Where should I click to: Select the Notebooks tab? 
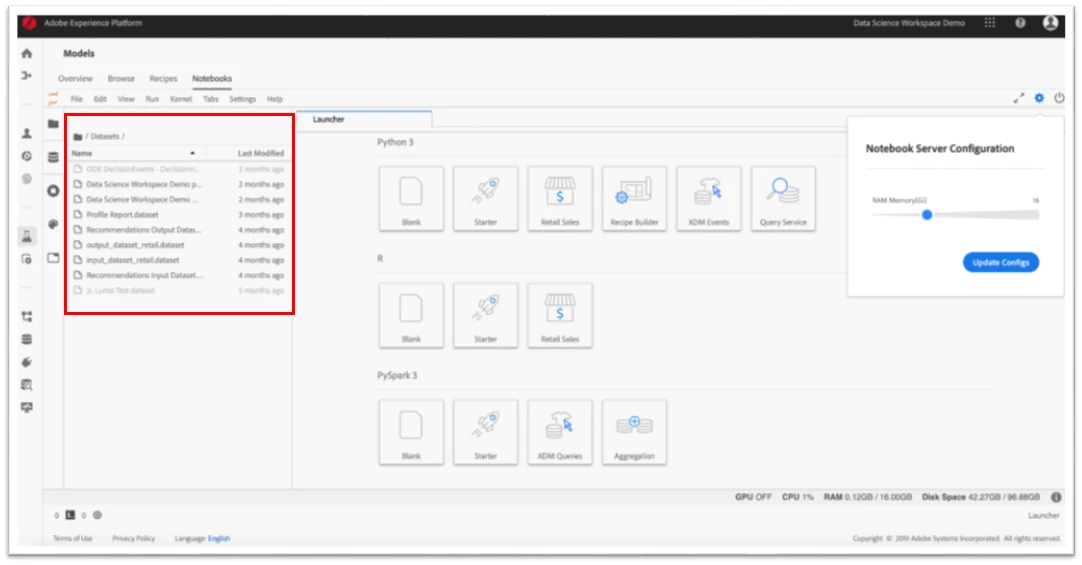click(212, 79)
